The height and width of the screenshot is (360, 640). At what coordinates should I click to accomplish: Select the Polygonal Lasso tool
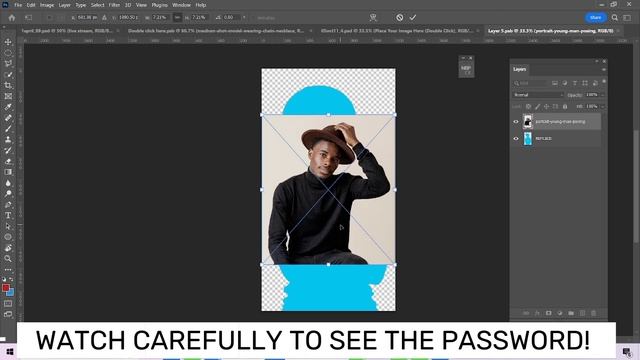[x=8, y=64]
